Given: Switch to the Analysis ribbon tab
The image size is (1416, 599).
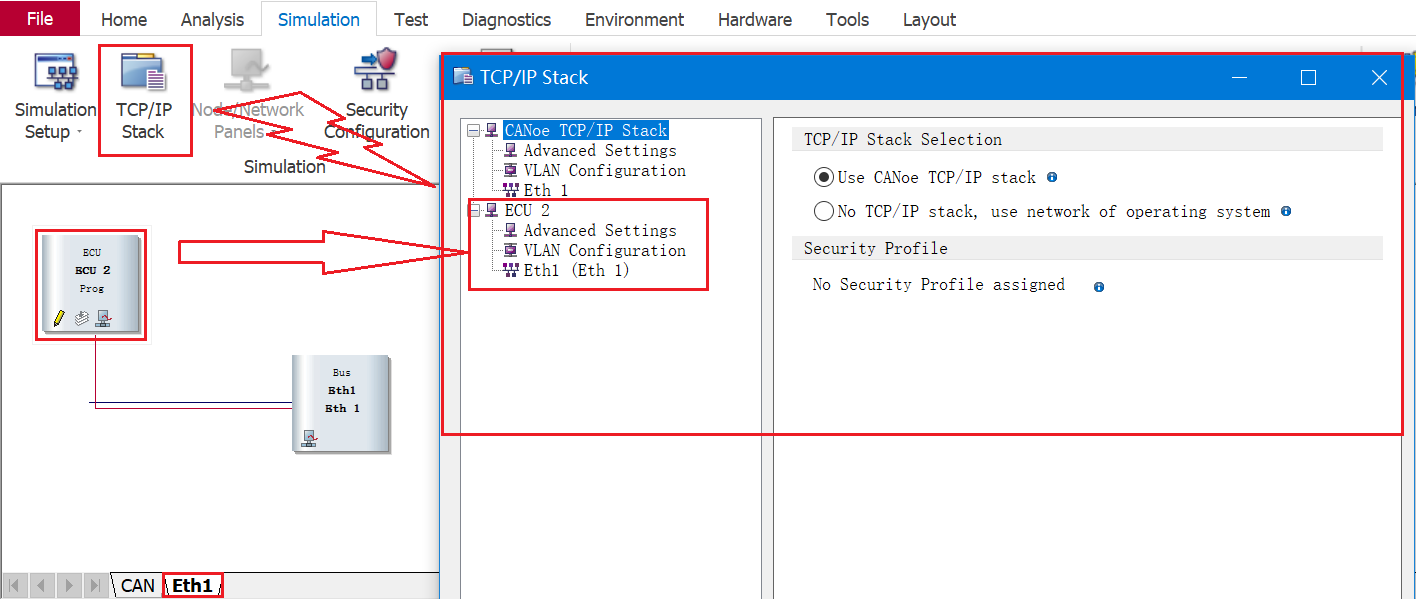Looking at the screenshot, I should click(212, 20).
